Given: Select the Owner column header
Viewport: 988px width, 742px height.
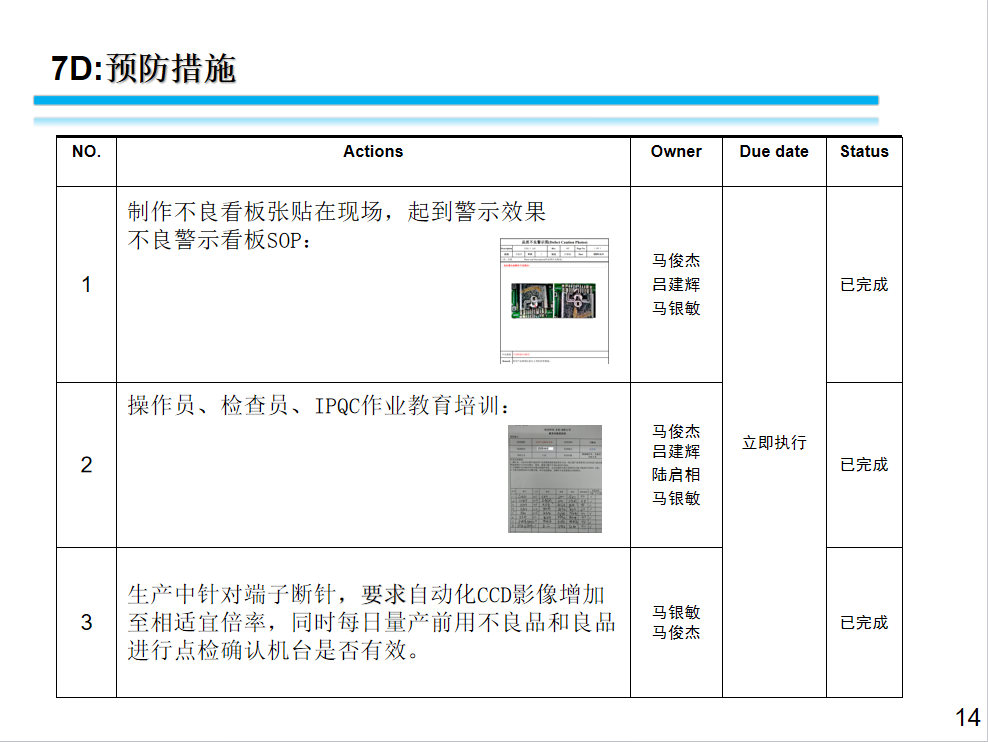Looking at the screenshot, I should tap(676, 152).
